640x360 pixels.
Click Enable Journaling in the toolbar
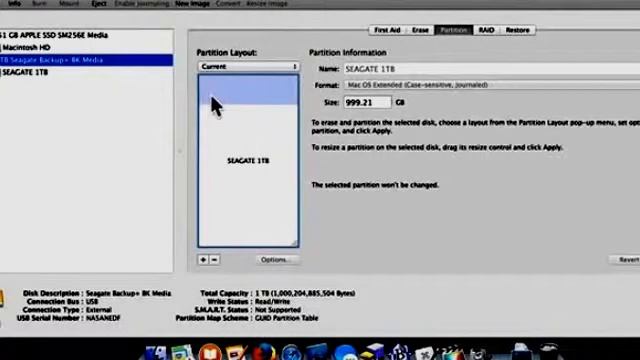coord(142,4)
